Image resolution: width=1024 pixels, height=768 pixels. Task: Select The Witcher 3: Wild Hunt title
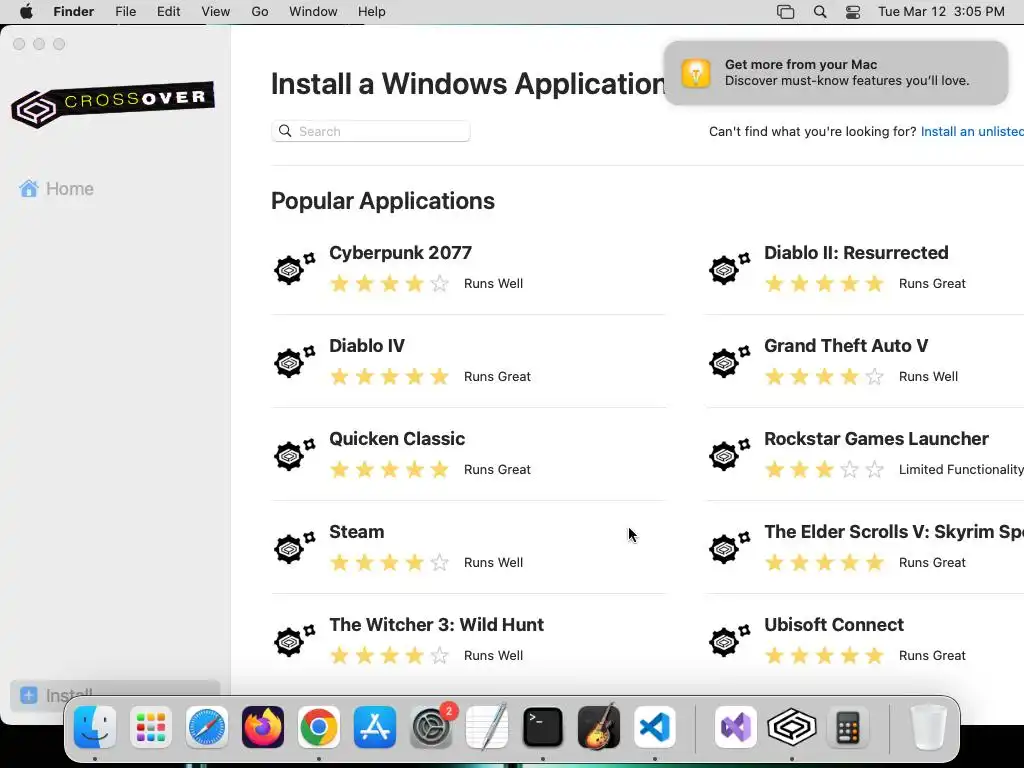click(x=436, y=625)
